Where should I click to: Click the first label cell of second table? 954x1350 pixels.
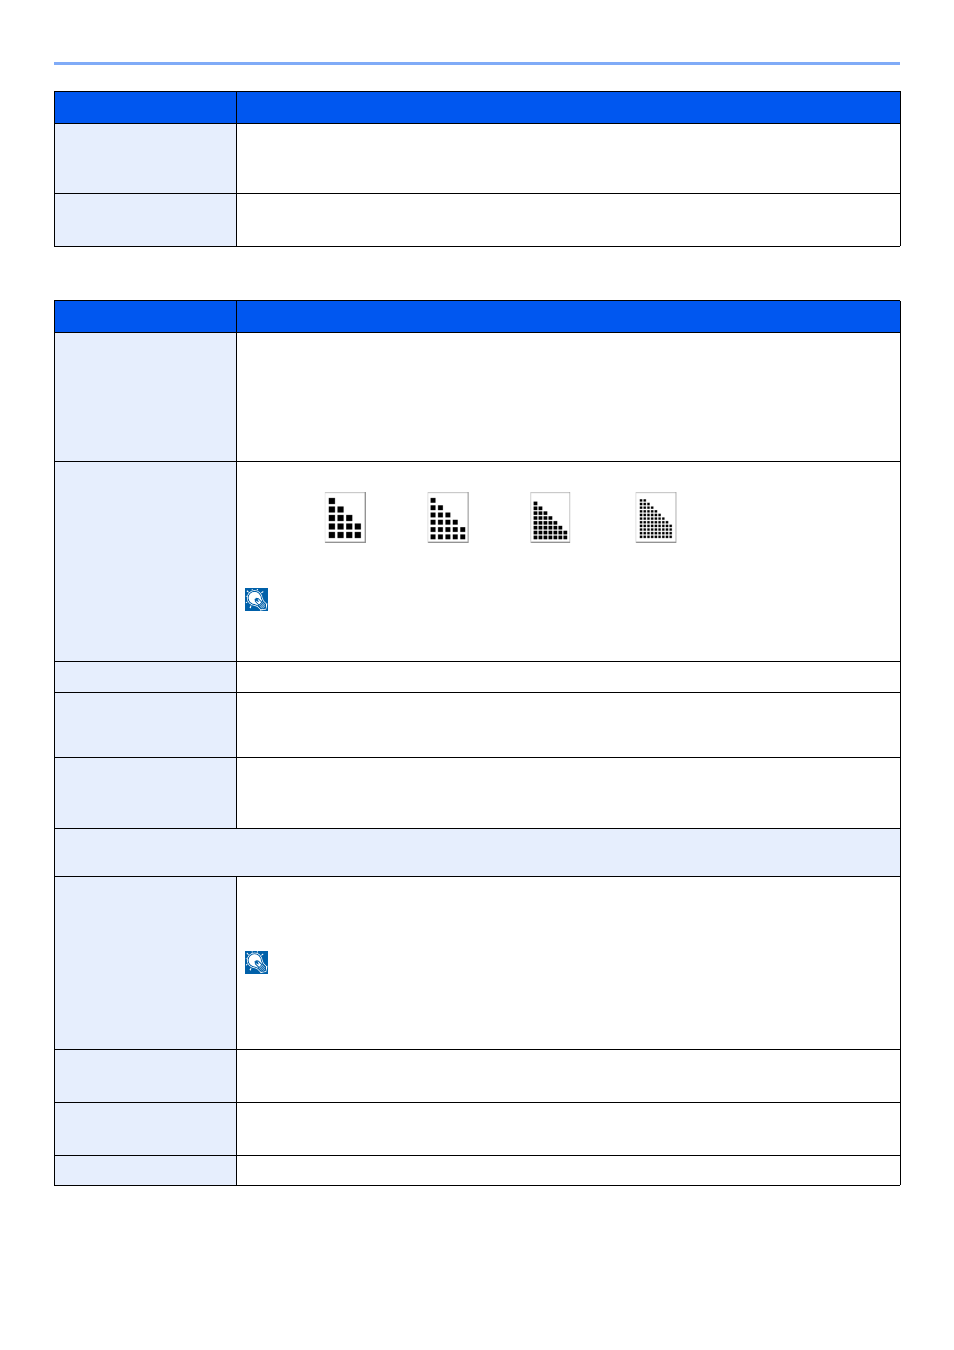tap(145, 397)
